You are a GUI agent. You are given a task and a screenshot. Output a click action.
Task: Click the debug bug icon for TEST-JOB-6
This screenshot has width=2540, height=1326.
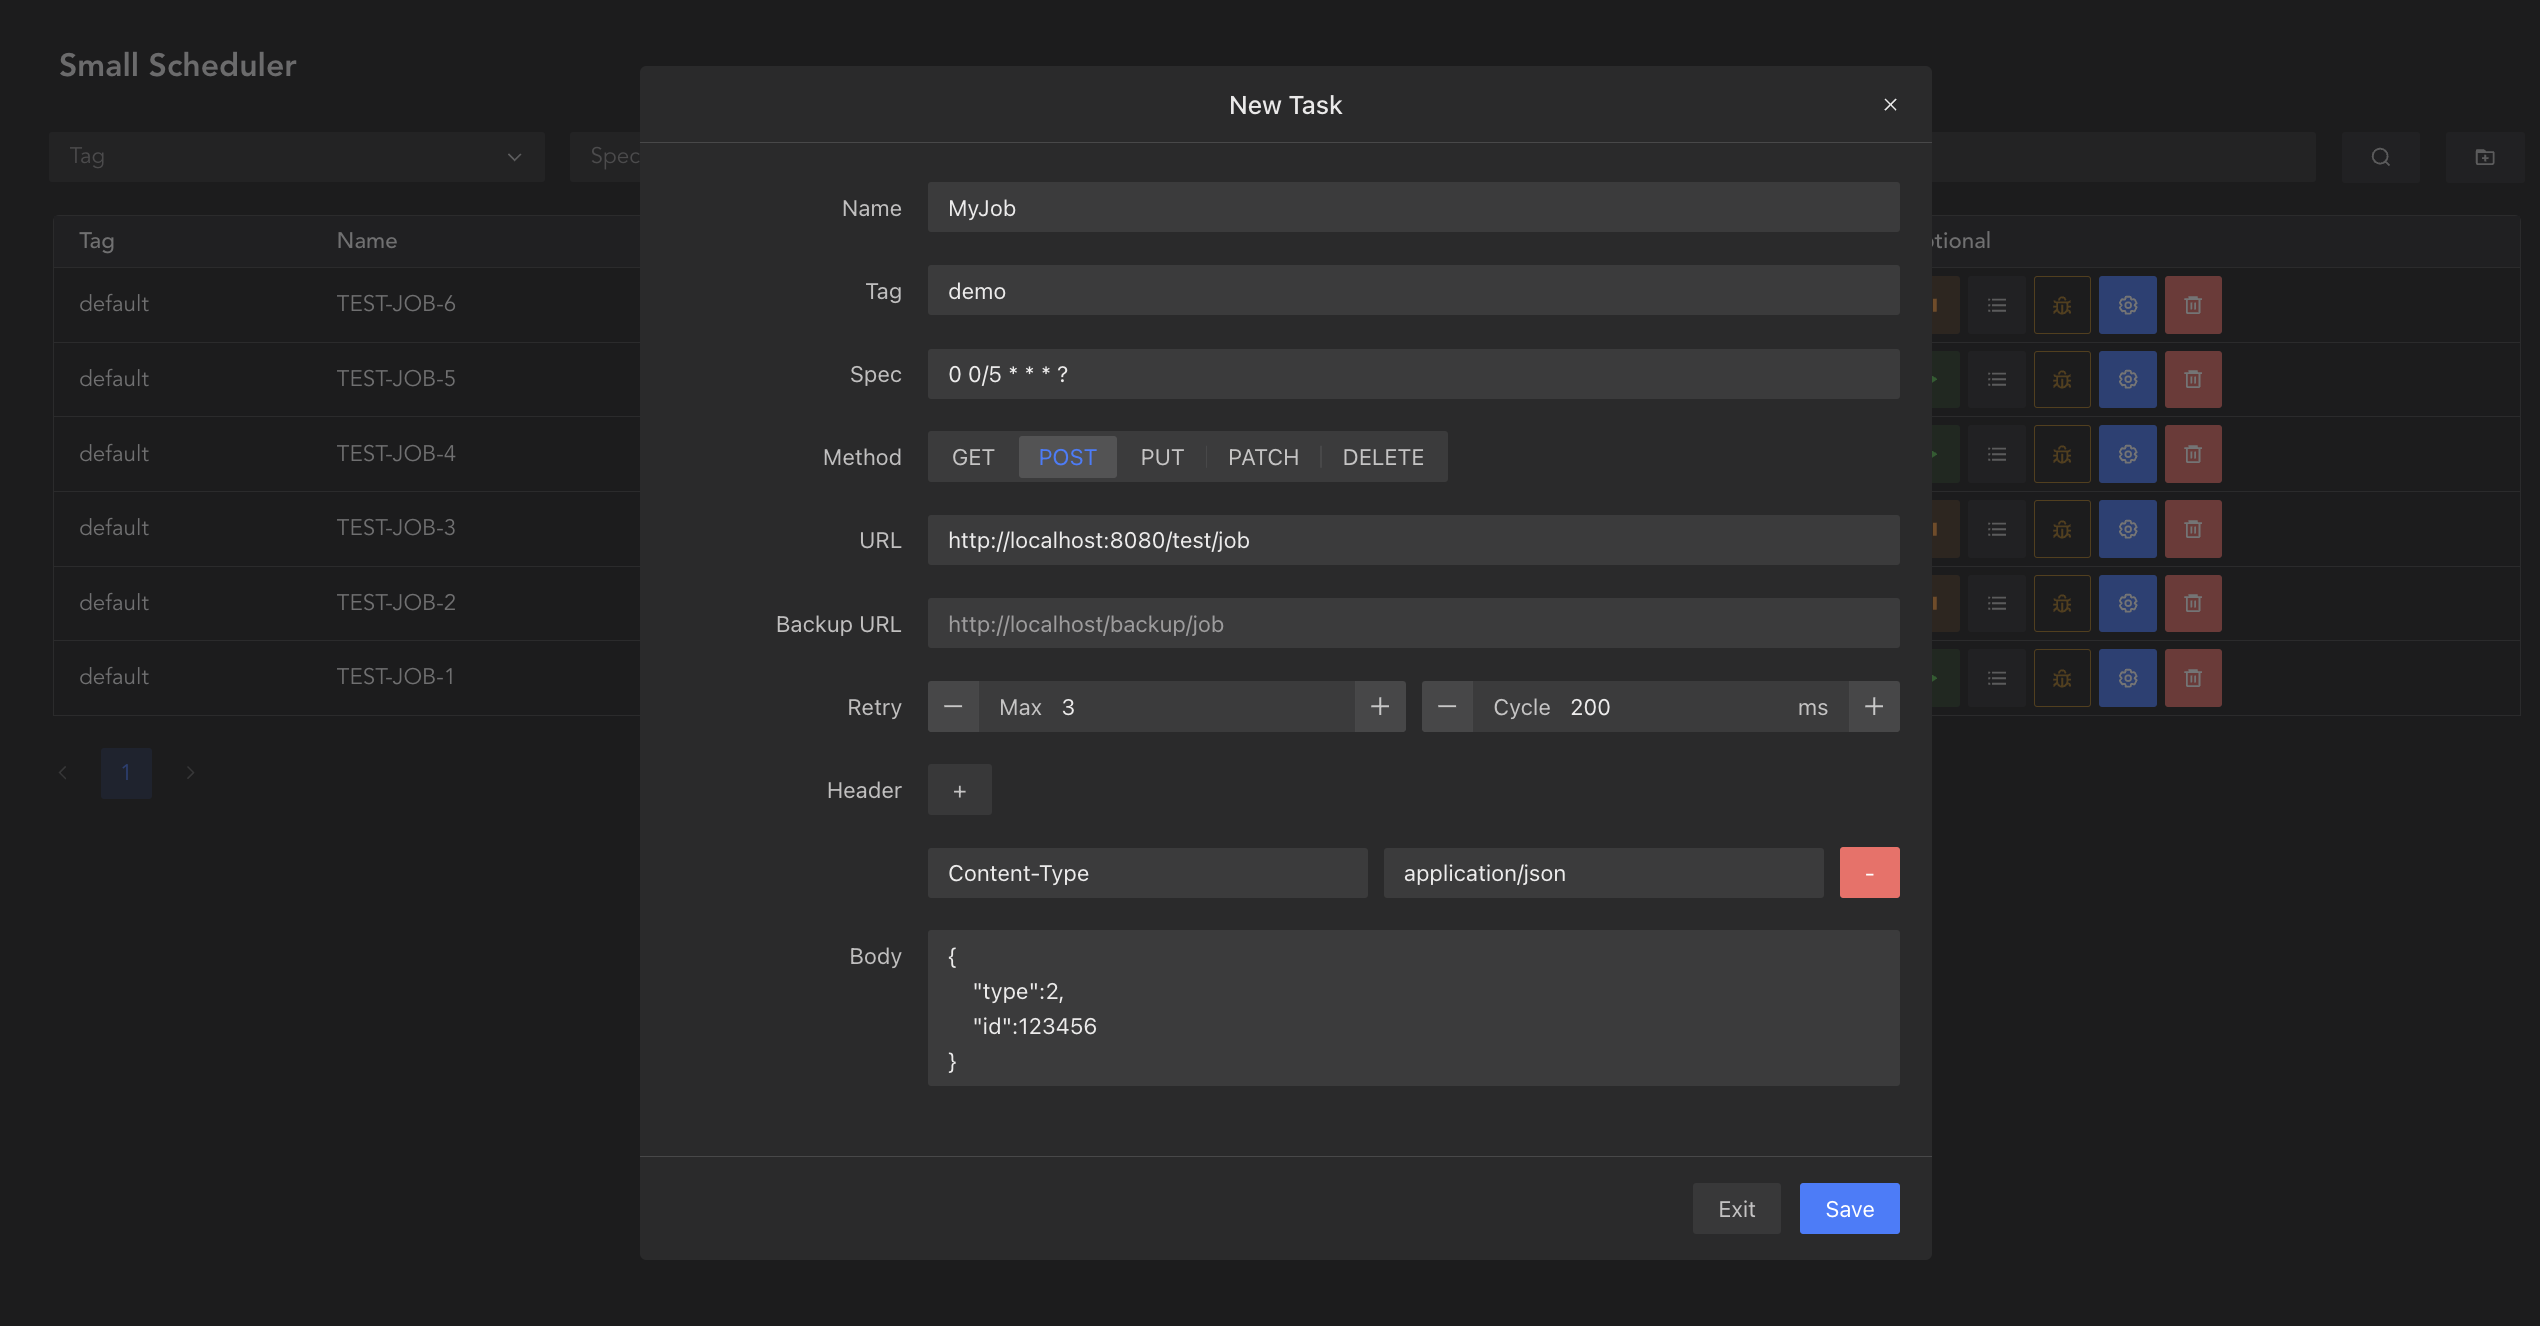point(2062,305)
